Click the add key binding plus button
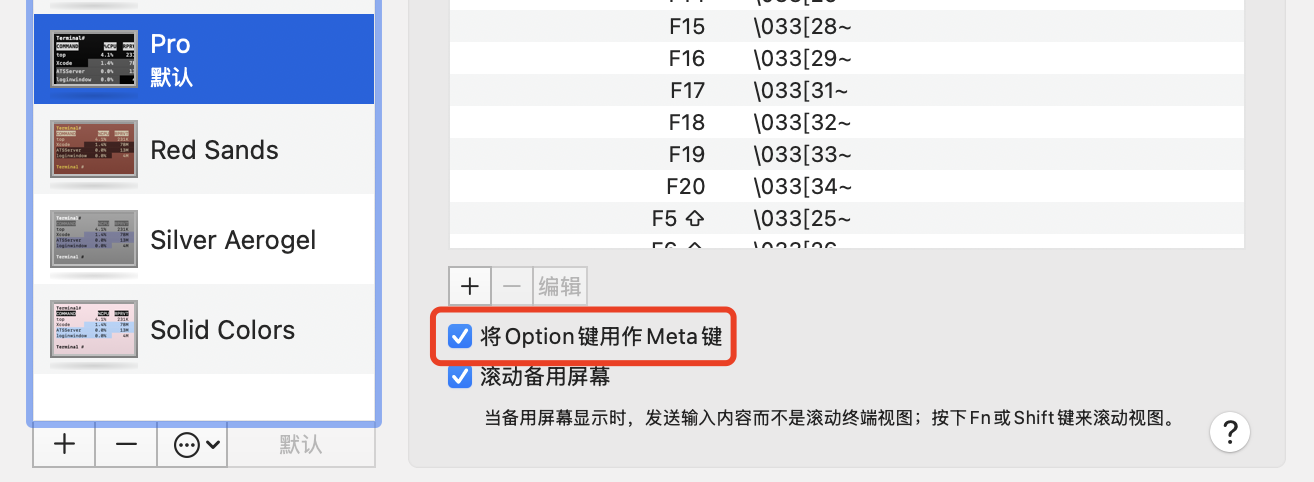The height and width of the screenshot is (482, 1314). (x=469, y=286)
